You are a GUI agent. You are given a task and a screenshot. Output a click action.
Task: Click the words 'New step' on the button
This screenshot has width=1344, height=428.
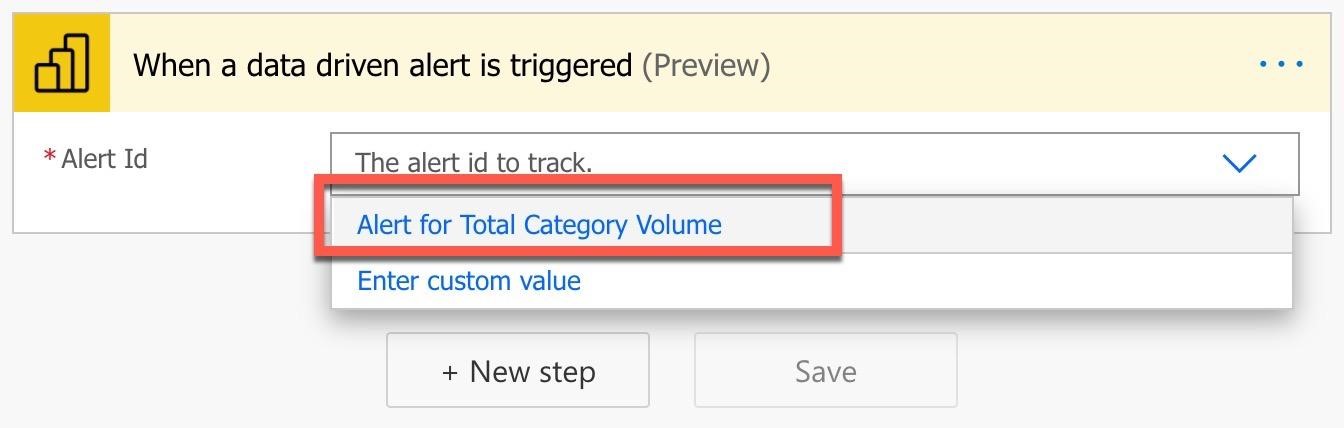[x=532, y=372]
